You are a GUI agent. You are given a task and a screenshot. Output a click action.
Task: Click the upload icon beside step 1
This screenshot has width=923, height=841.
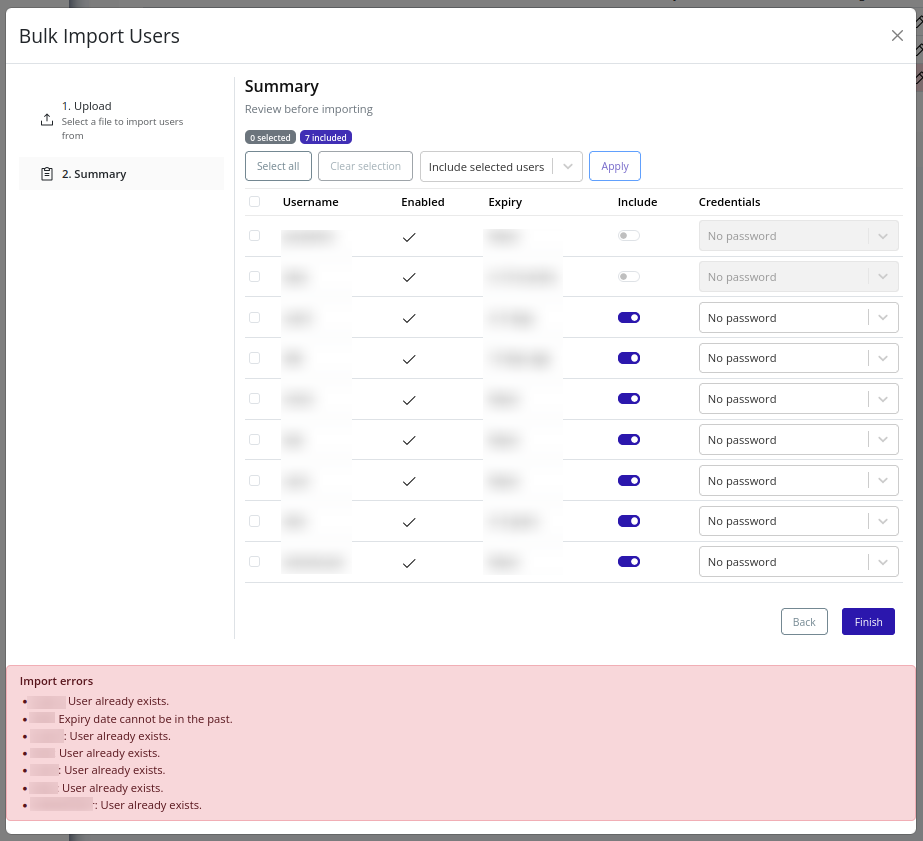(x=46, y=119)
